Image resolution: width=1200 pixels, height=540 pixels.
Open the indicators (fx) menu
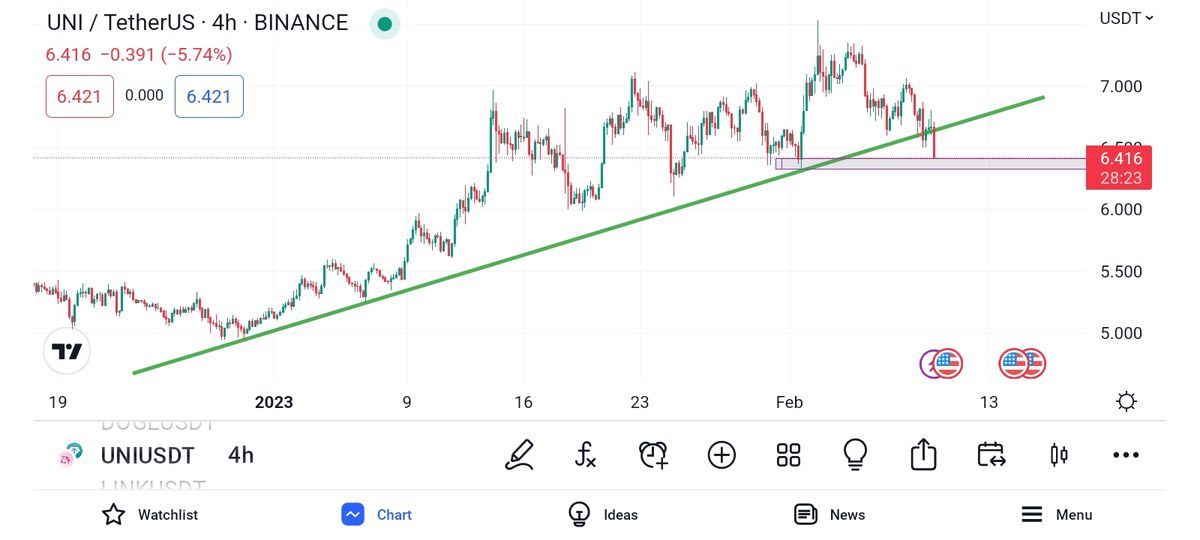click(586, 455)
